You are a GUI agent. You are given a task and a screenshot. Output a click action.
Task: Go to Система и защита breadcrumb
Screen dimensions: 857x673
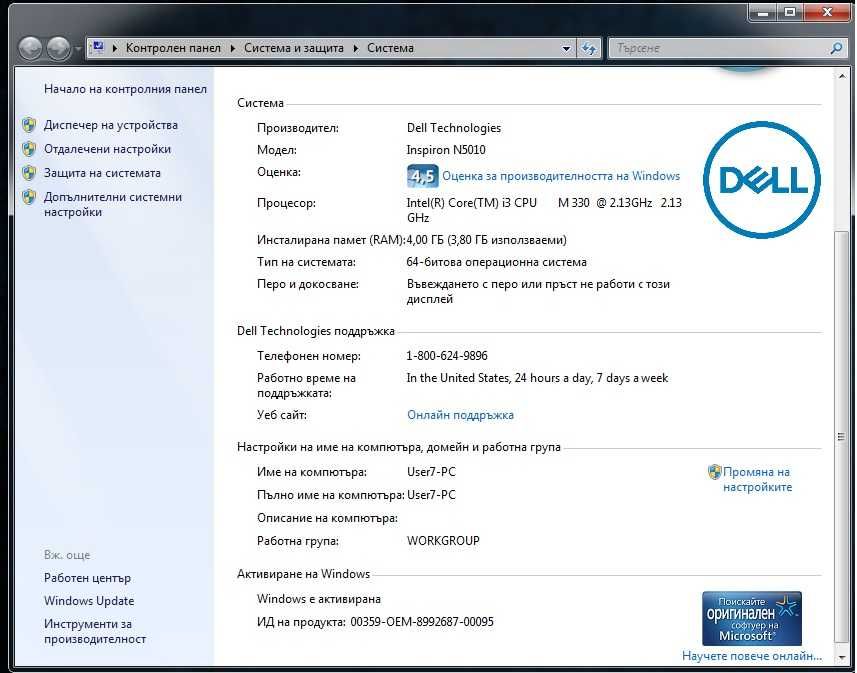coord(294,48)
